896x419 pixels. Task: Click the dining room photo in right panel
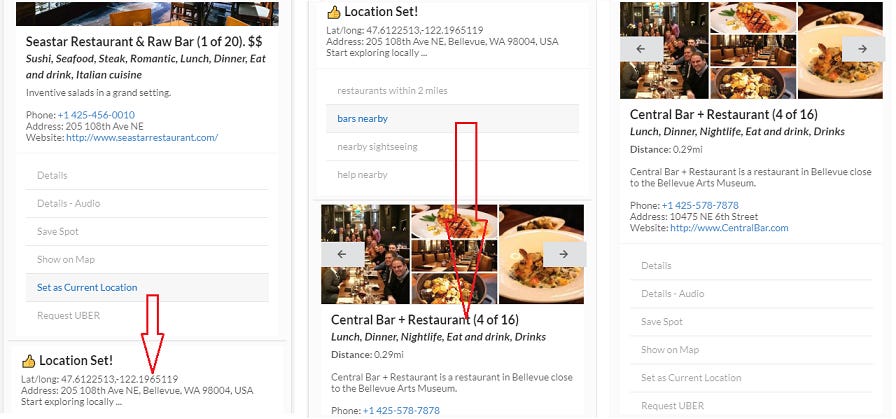point(753,50)
